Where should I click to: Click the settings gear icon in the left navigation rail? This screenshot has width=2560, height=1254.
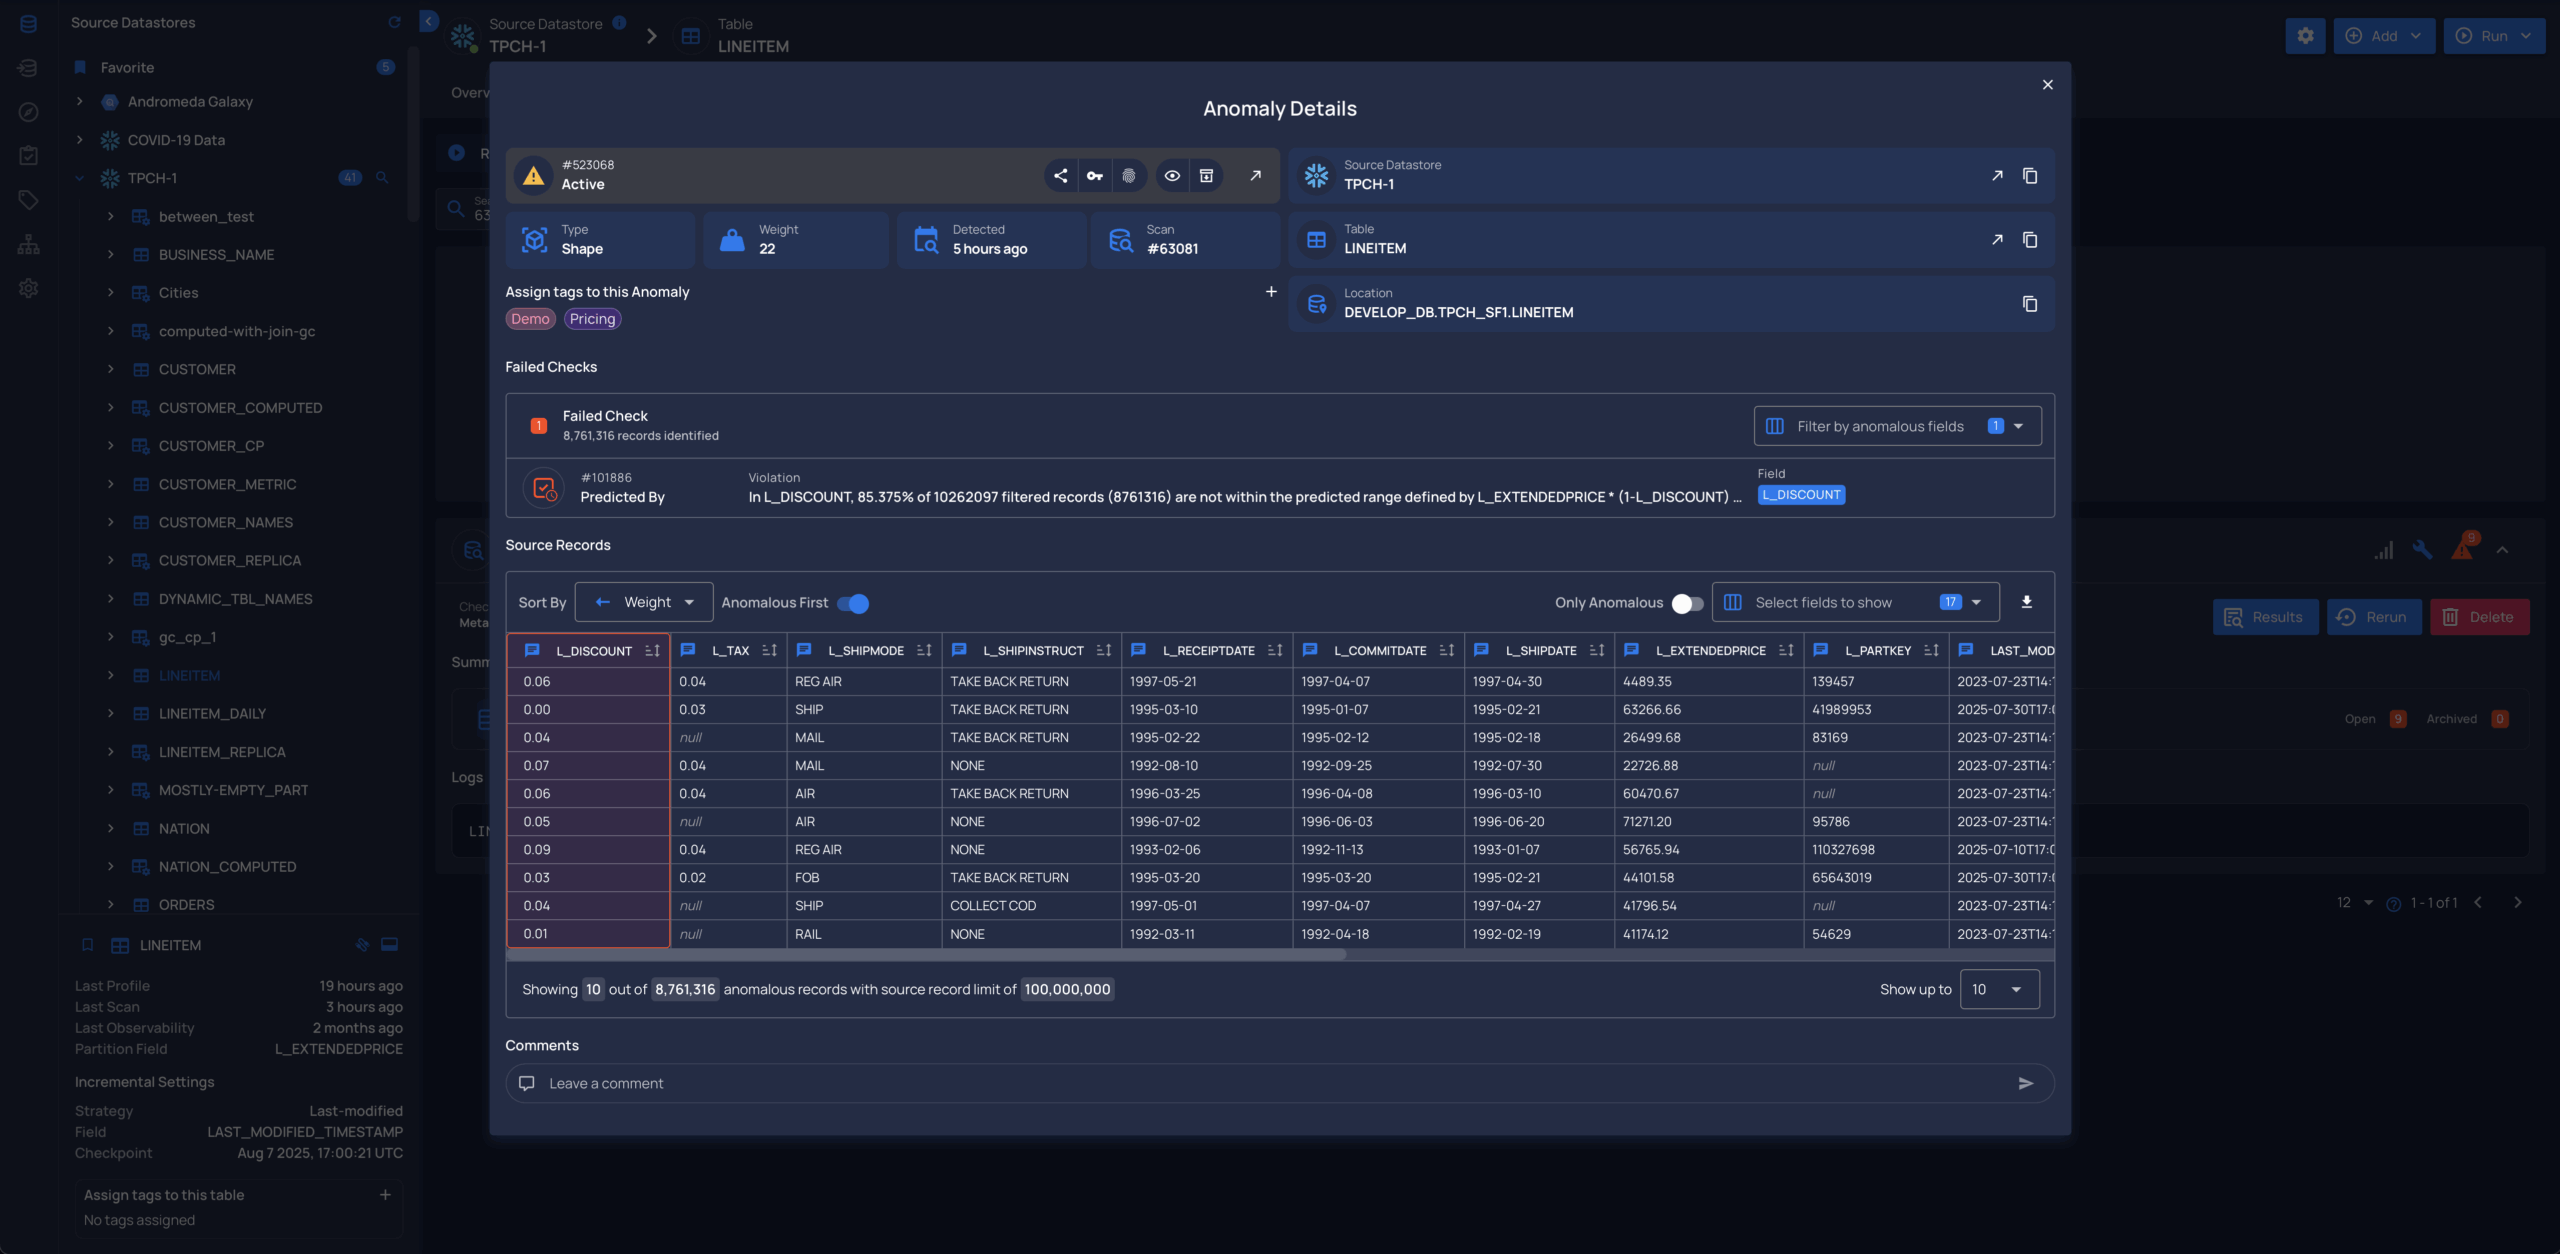pos(28,288)
